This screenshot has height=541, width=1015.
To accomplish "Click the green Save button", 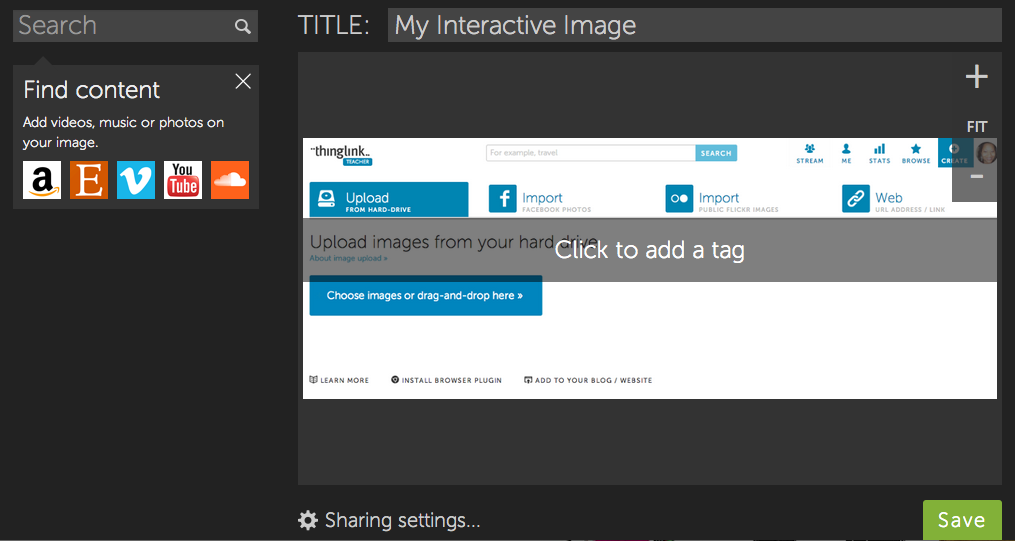I will coord(962,520).
